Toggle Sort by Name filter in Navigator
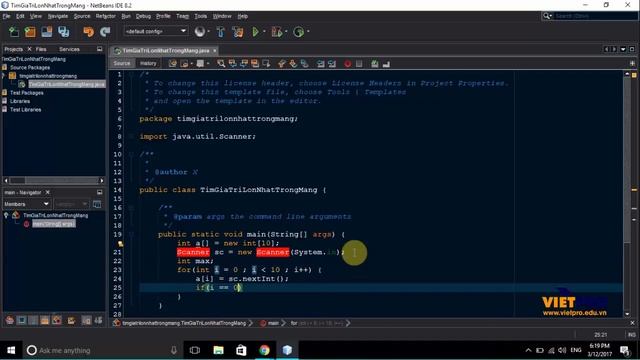The width and height of the screenshot is (640, 360). (x=87, y=320)
